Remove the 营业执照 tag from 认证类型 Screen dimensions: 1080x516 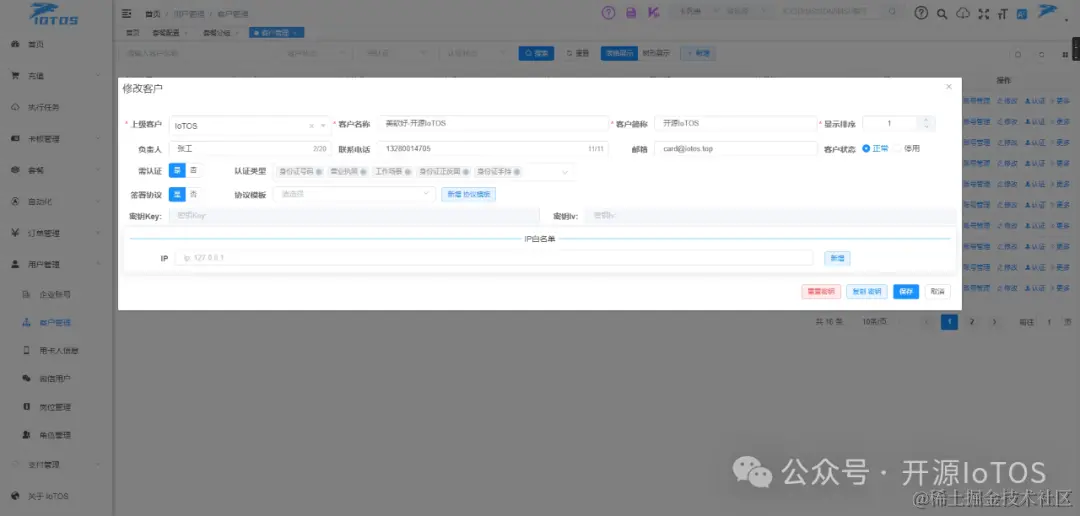tap(364, 172)
